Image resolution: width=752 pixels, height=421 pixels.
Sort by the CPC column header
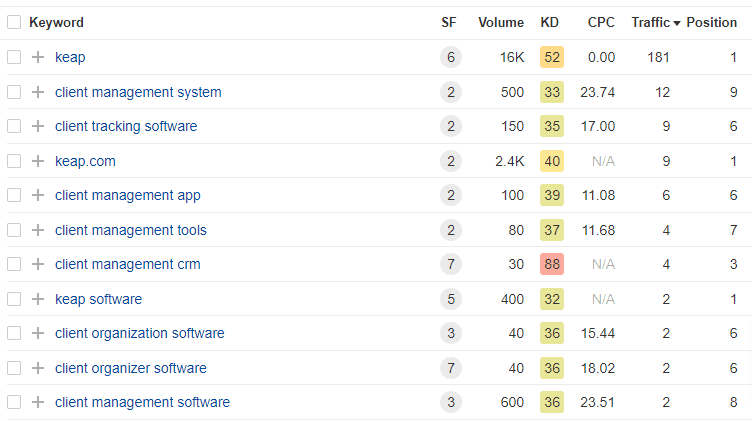601,23
